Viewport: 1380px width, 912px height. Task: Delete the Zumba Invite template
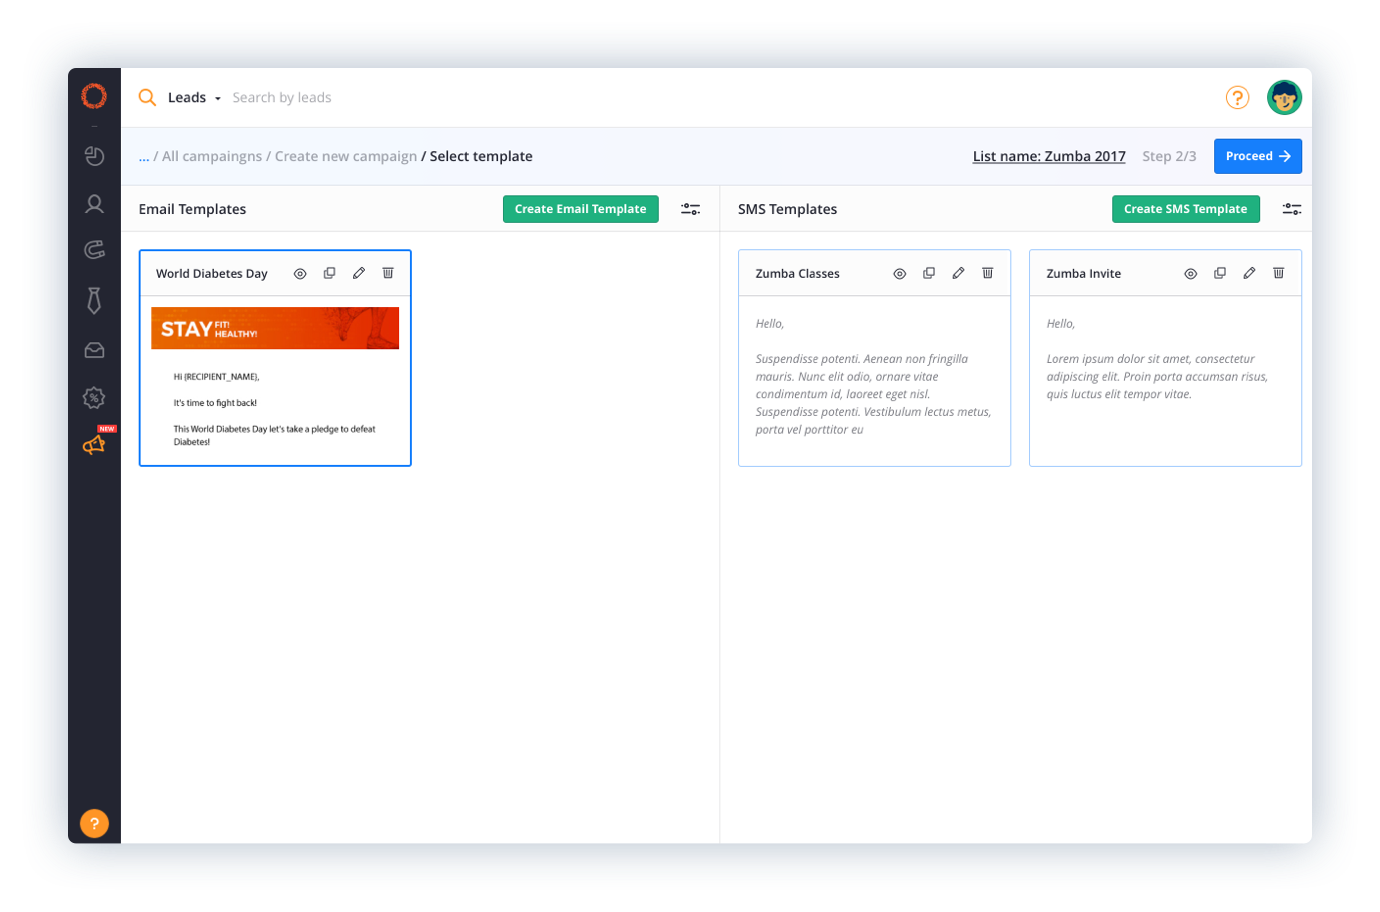click(x=1278, y=273)
